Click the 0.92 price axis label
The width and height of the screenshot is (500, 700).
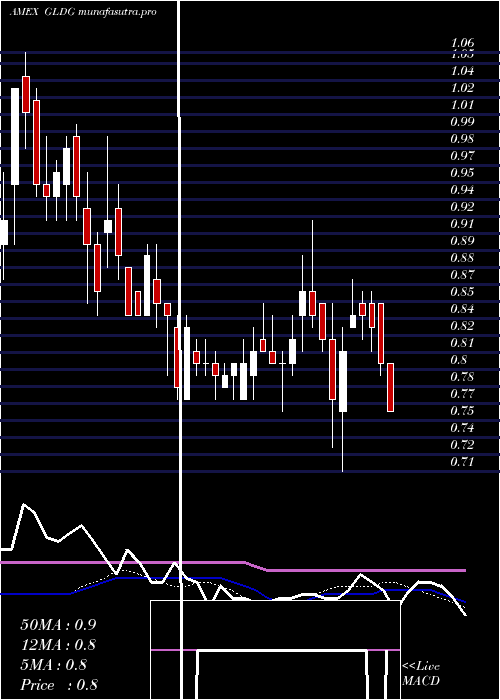462,207
